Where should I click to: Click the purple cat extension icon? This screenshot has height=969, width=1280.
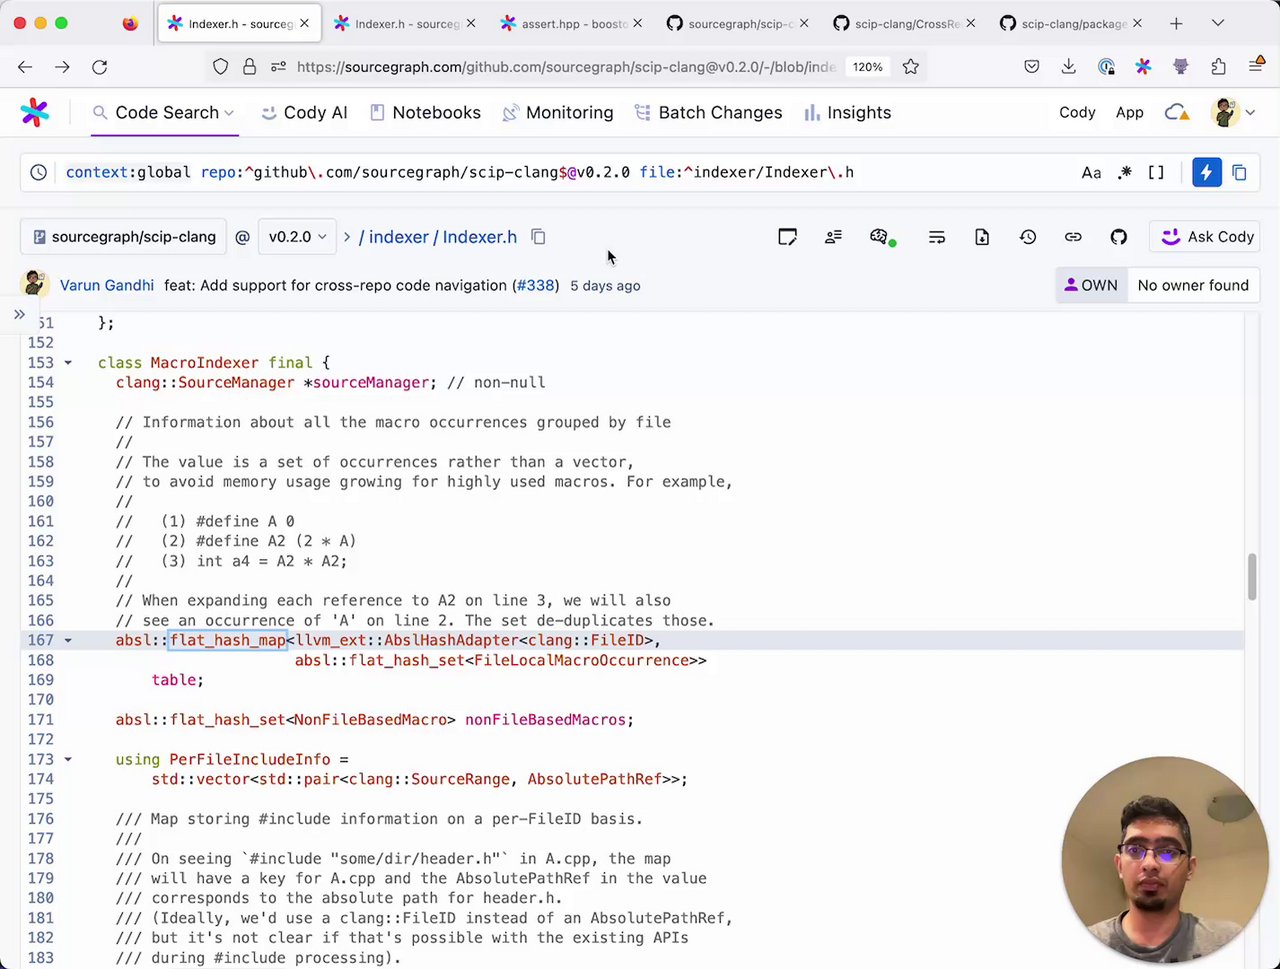tap(1181, 67)
